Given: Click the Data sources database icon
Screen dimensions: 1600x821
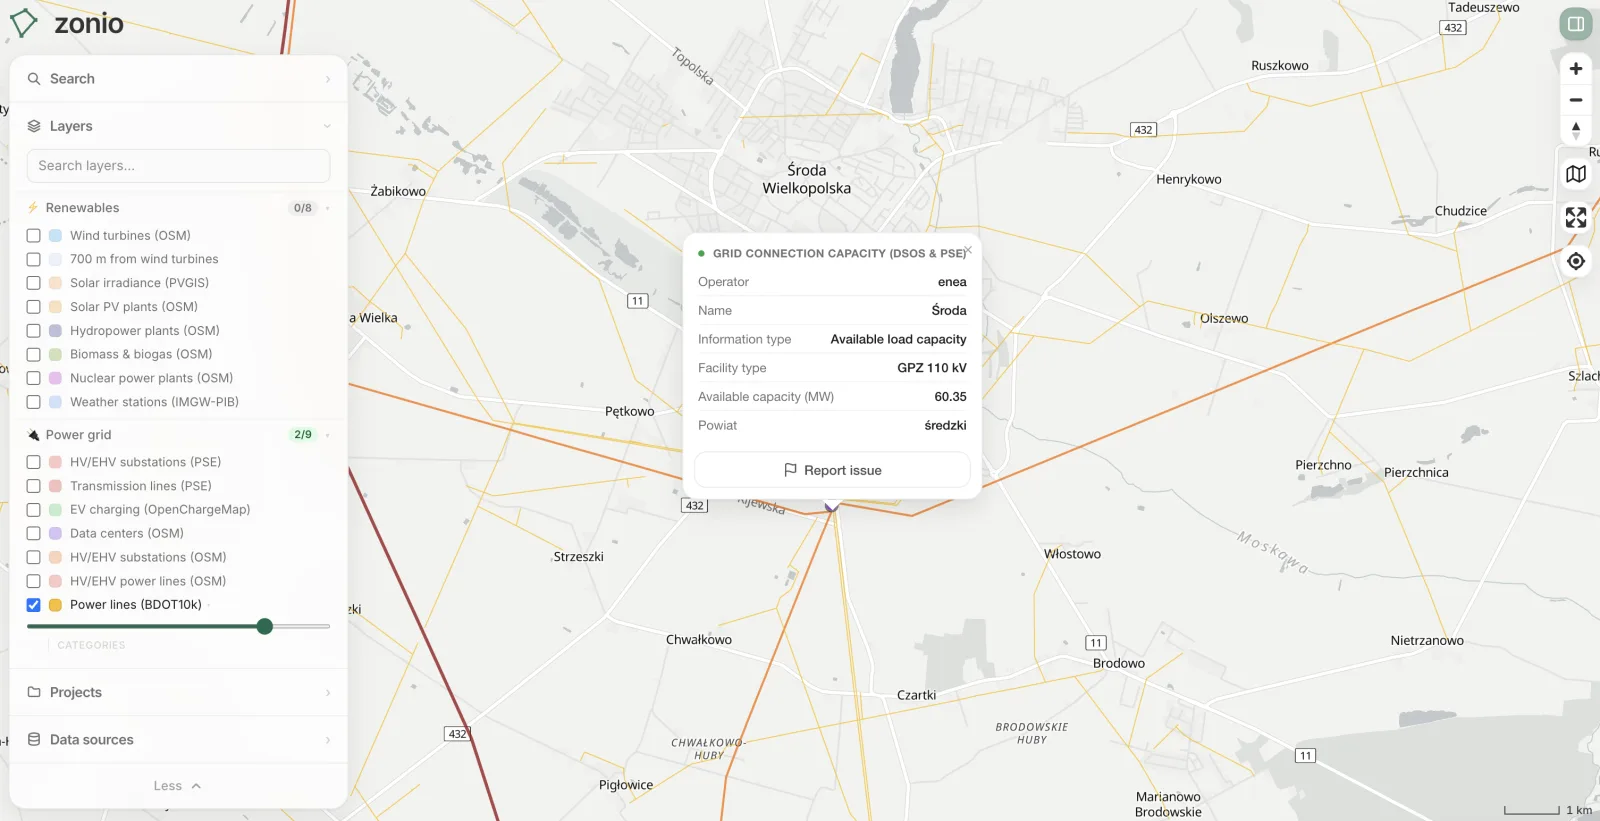Looking at the screenshot, I should click(34, 740).
